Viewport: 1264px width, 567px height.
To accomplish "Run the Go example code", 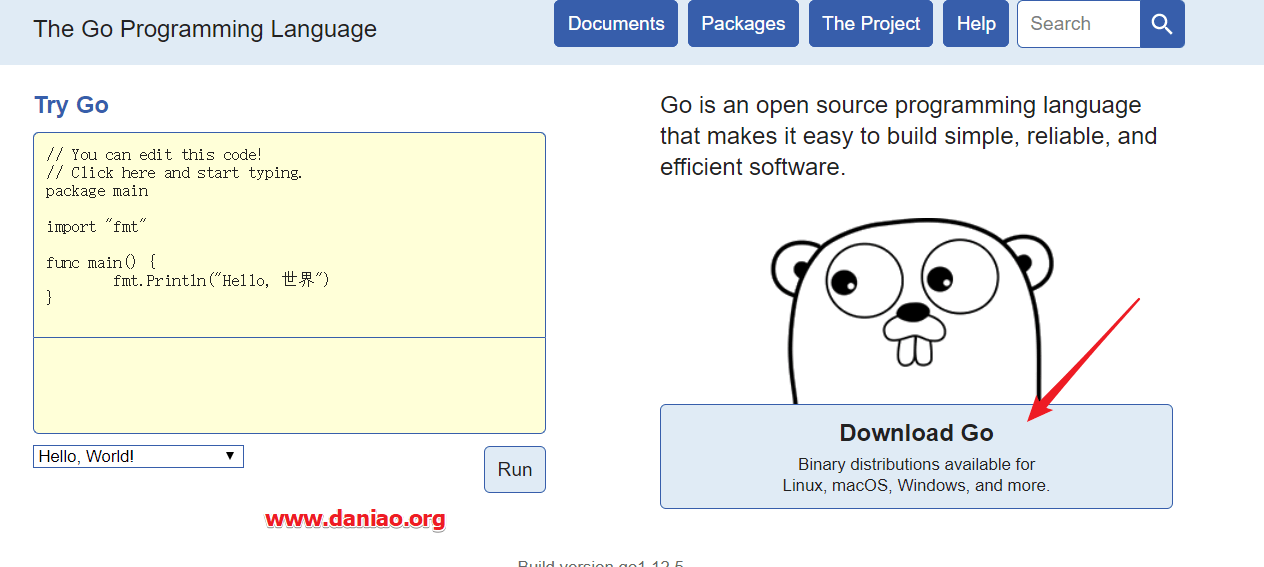I will 515,469.
